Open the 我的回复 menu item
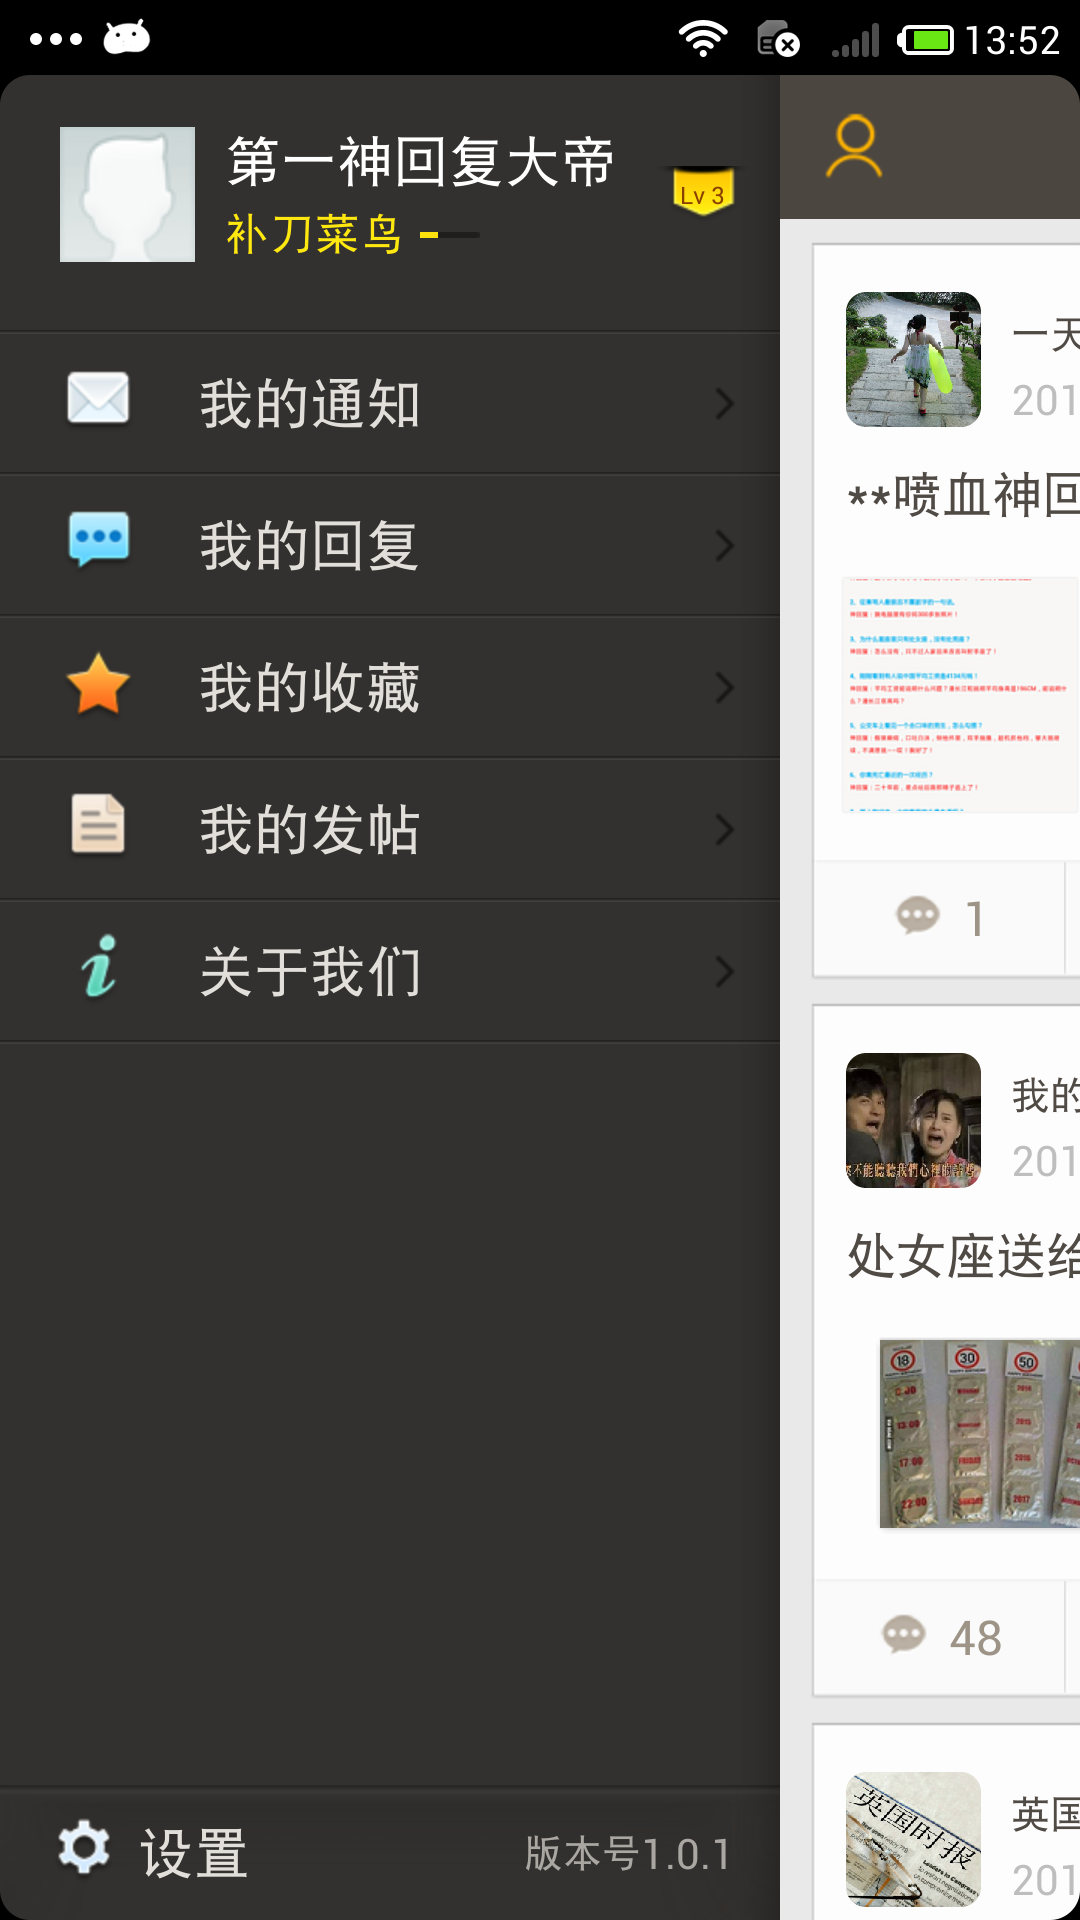Screen dimensions: 1080x1920 click(310, 546)
